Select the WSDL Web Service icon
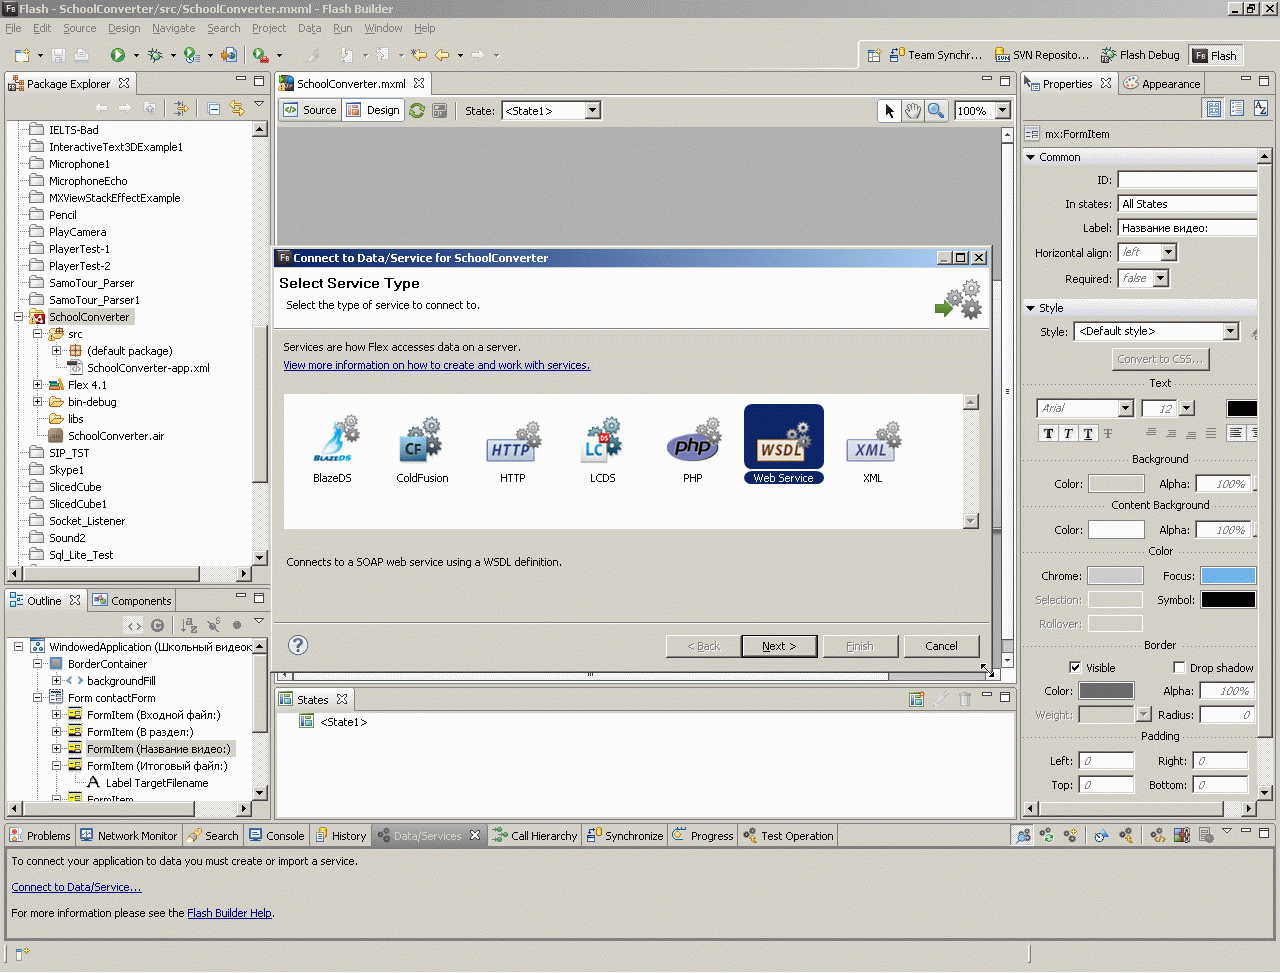Viewport: 1280px width, 973px height. 783,439
